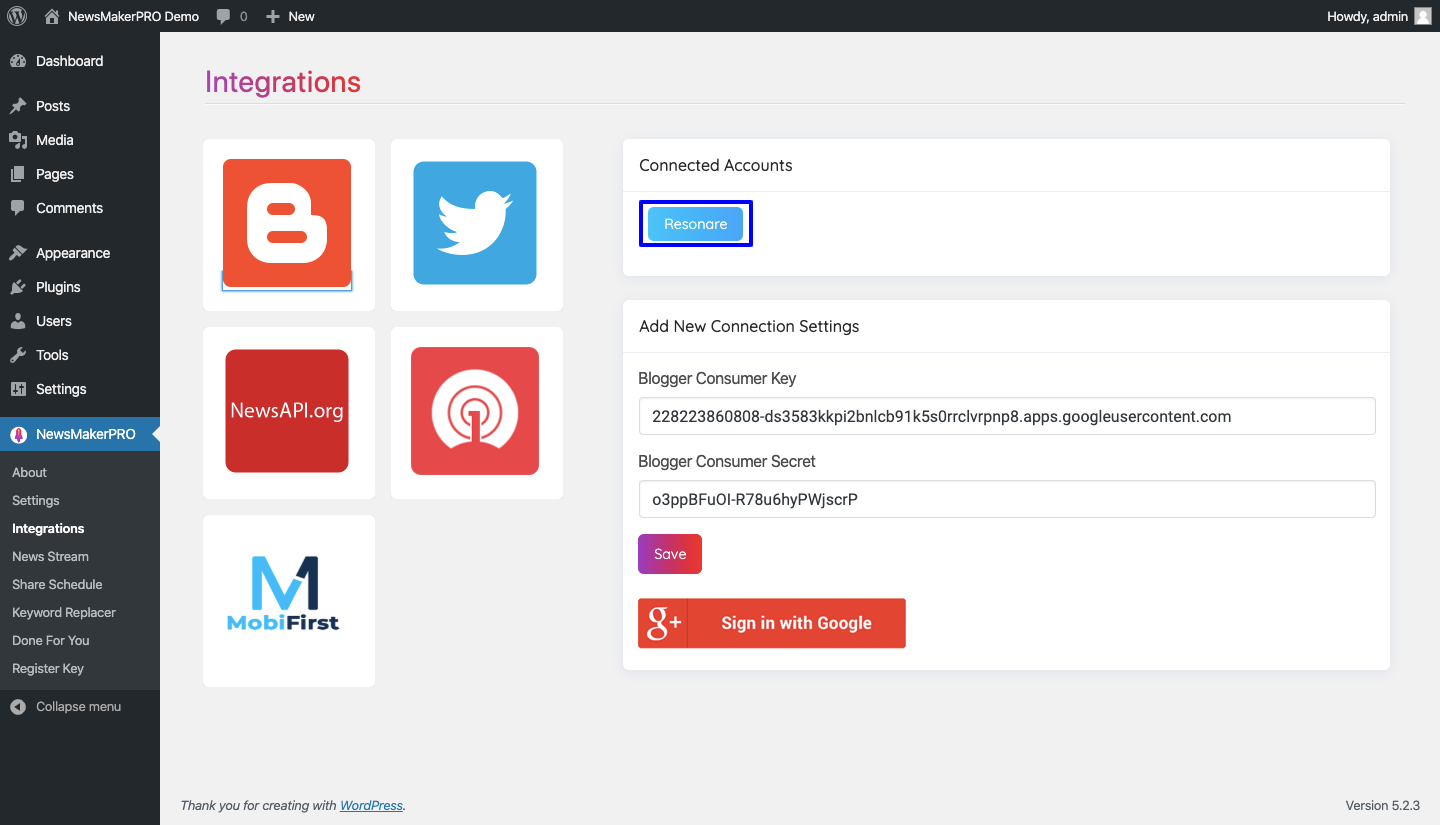Click the Version 5.2.3 footer text
Screen dimensions: 1440x825
click(1383, 805)
